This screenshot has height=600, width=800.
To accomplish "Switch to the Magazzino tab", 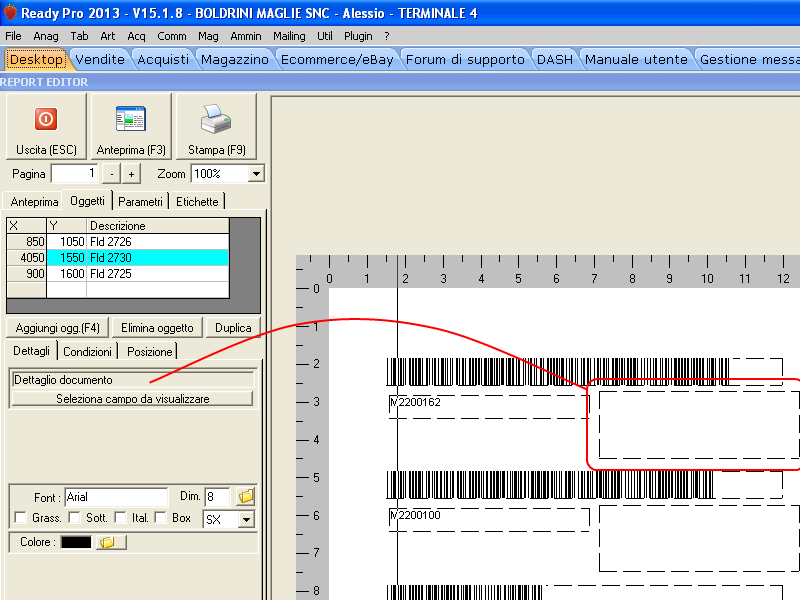I will 235,60.
